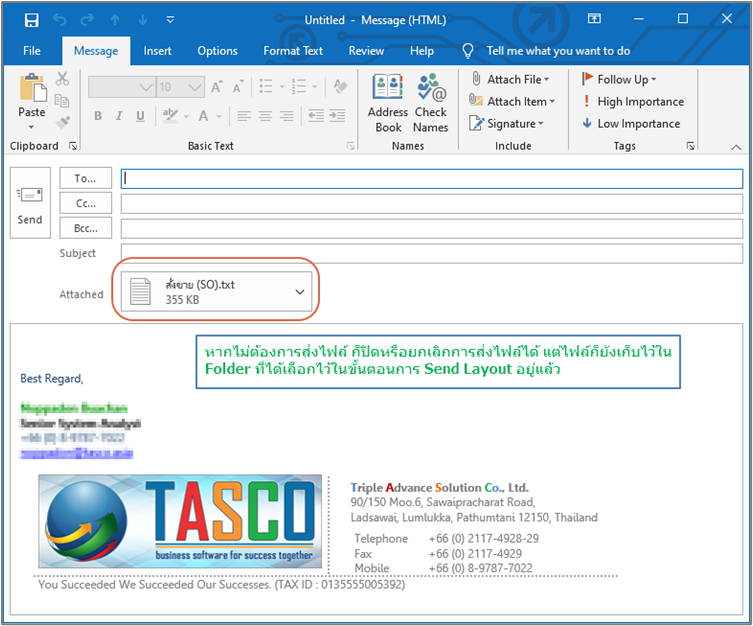This screenshot has height=626, width=753.
Task: Click the Save icon in title bar
Action: coord(31,19)
